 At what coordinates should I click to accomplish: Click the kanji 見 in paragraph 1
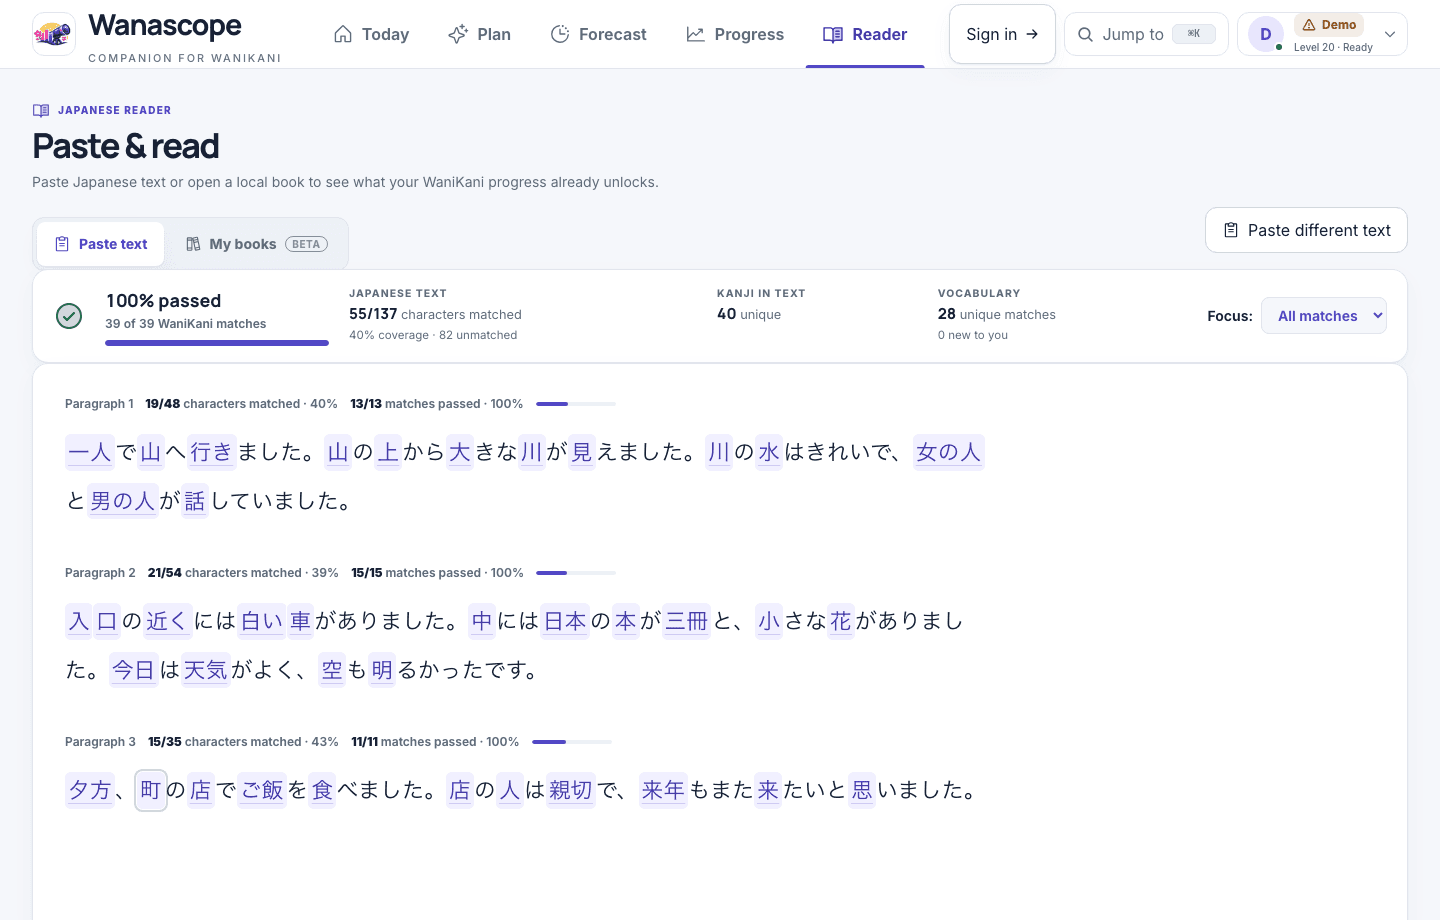(x=582, y=452)
